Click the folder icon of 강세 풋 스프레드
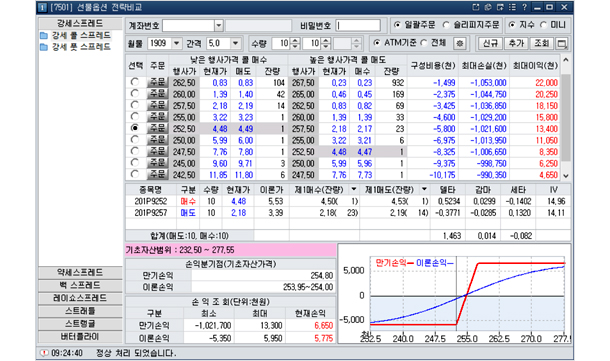Viewport: 610px width, 361px height. tap(44, 47)
